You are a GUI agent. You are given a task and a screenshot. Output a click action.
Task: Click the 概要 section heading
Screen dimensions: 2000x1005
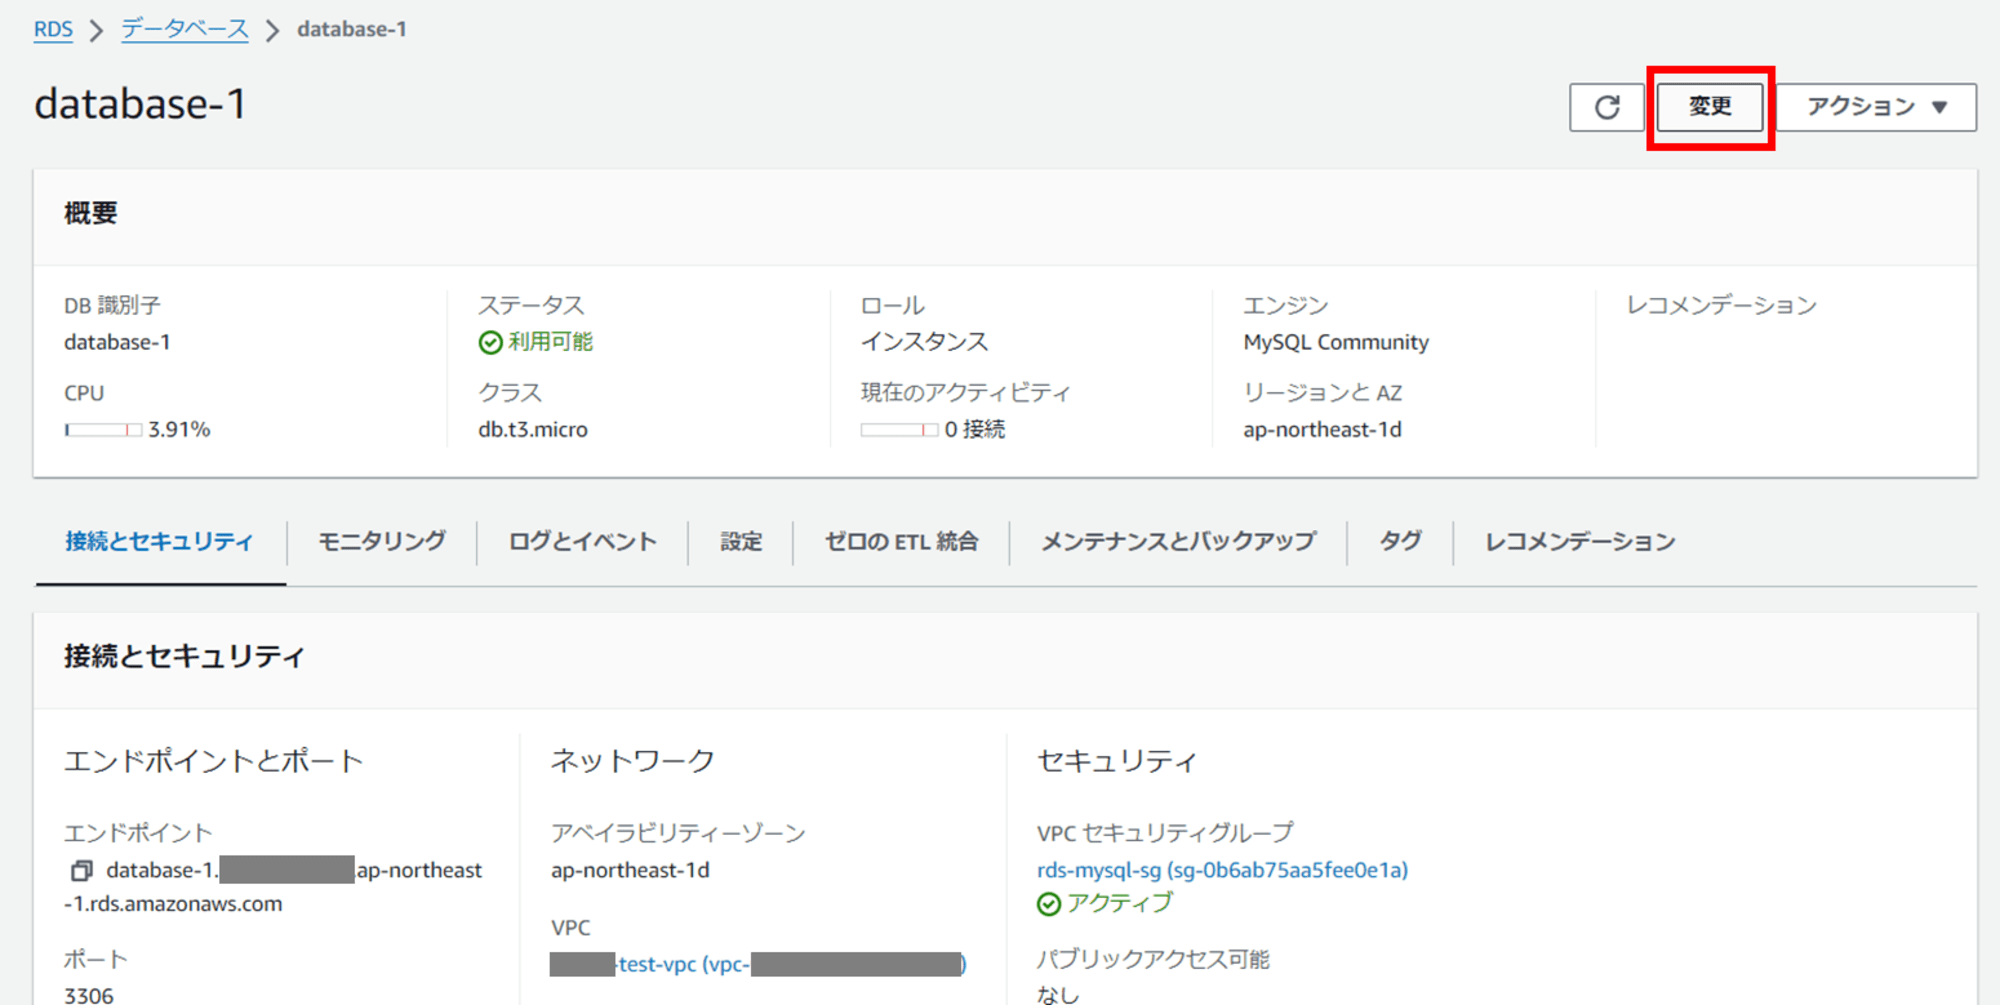(x=91, y=213)
